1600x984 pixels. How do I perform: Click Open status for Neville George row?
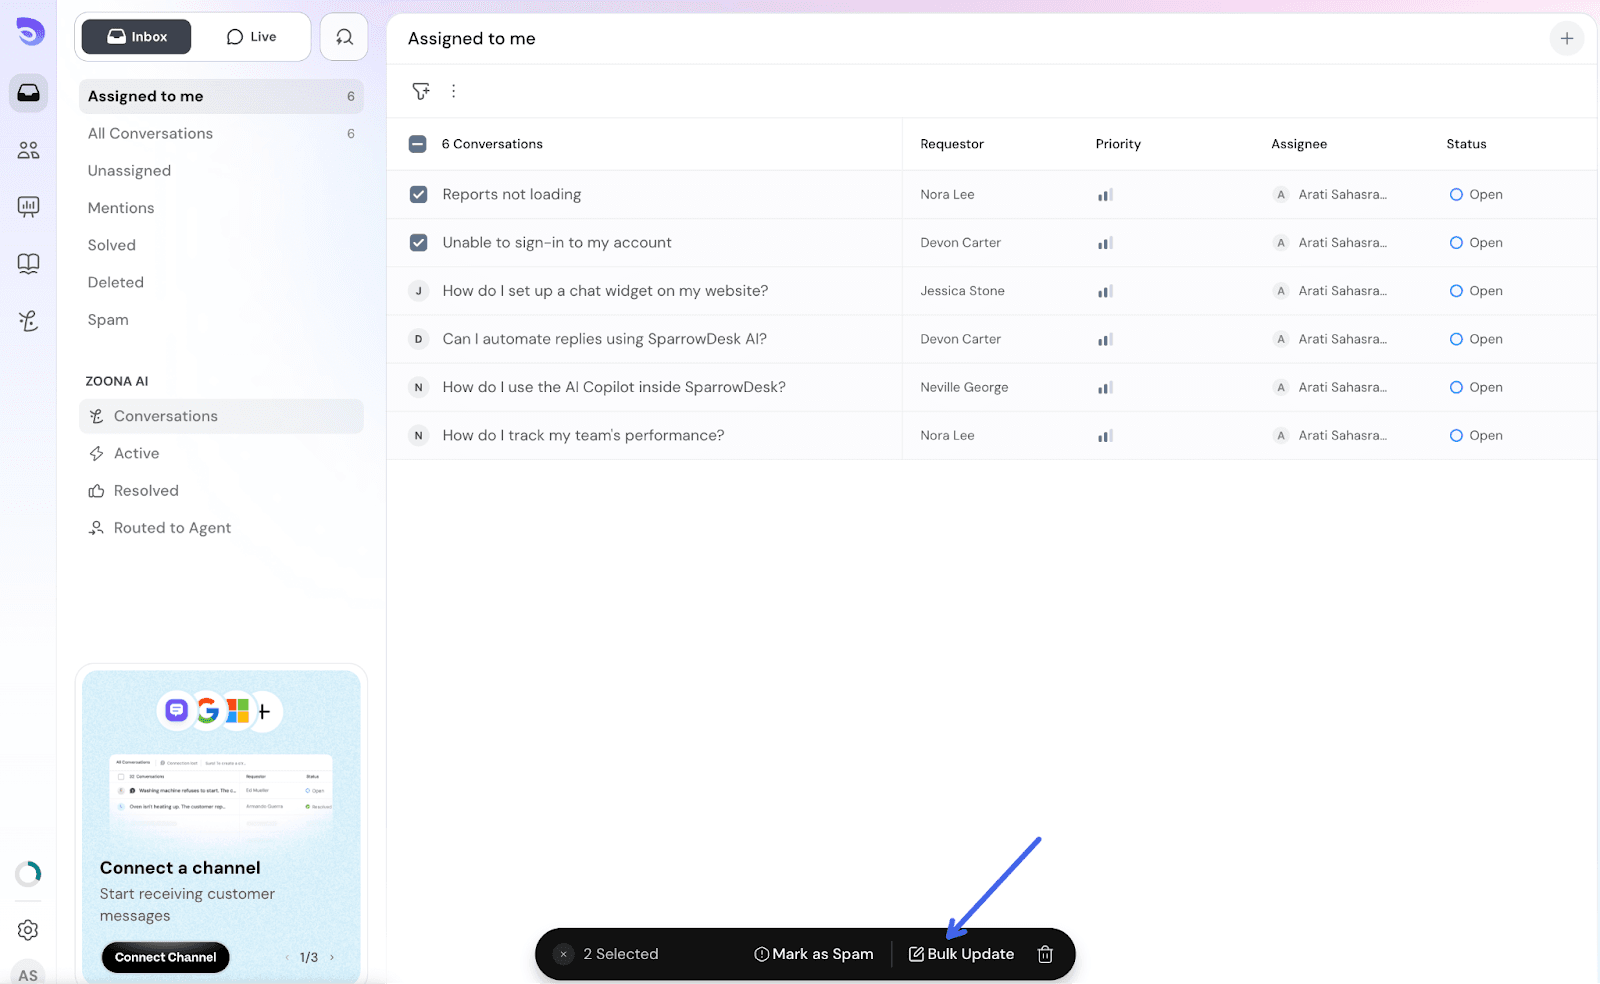[1476, 387]
